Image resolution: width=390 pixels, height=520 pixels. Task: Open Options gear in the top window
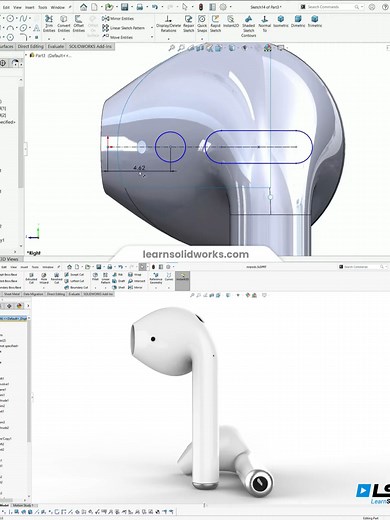coord(223,7)
